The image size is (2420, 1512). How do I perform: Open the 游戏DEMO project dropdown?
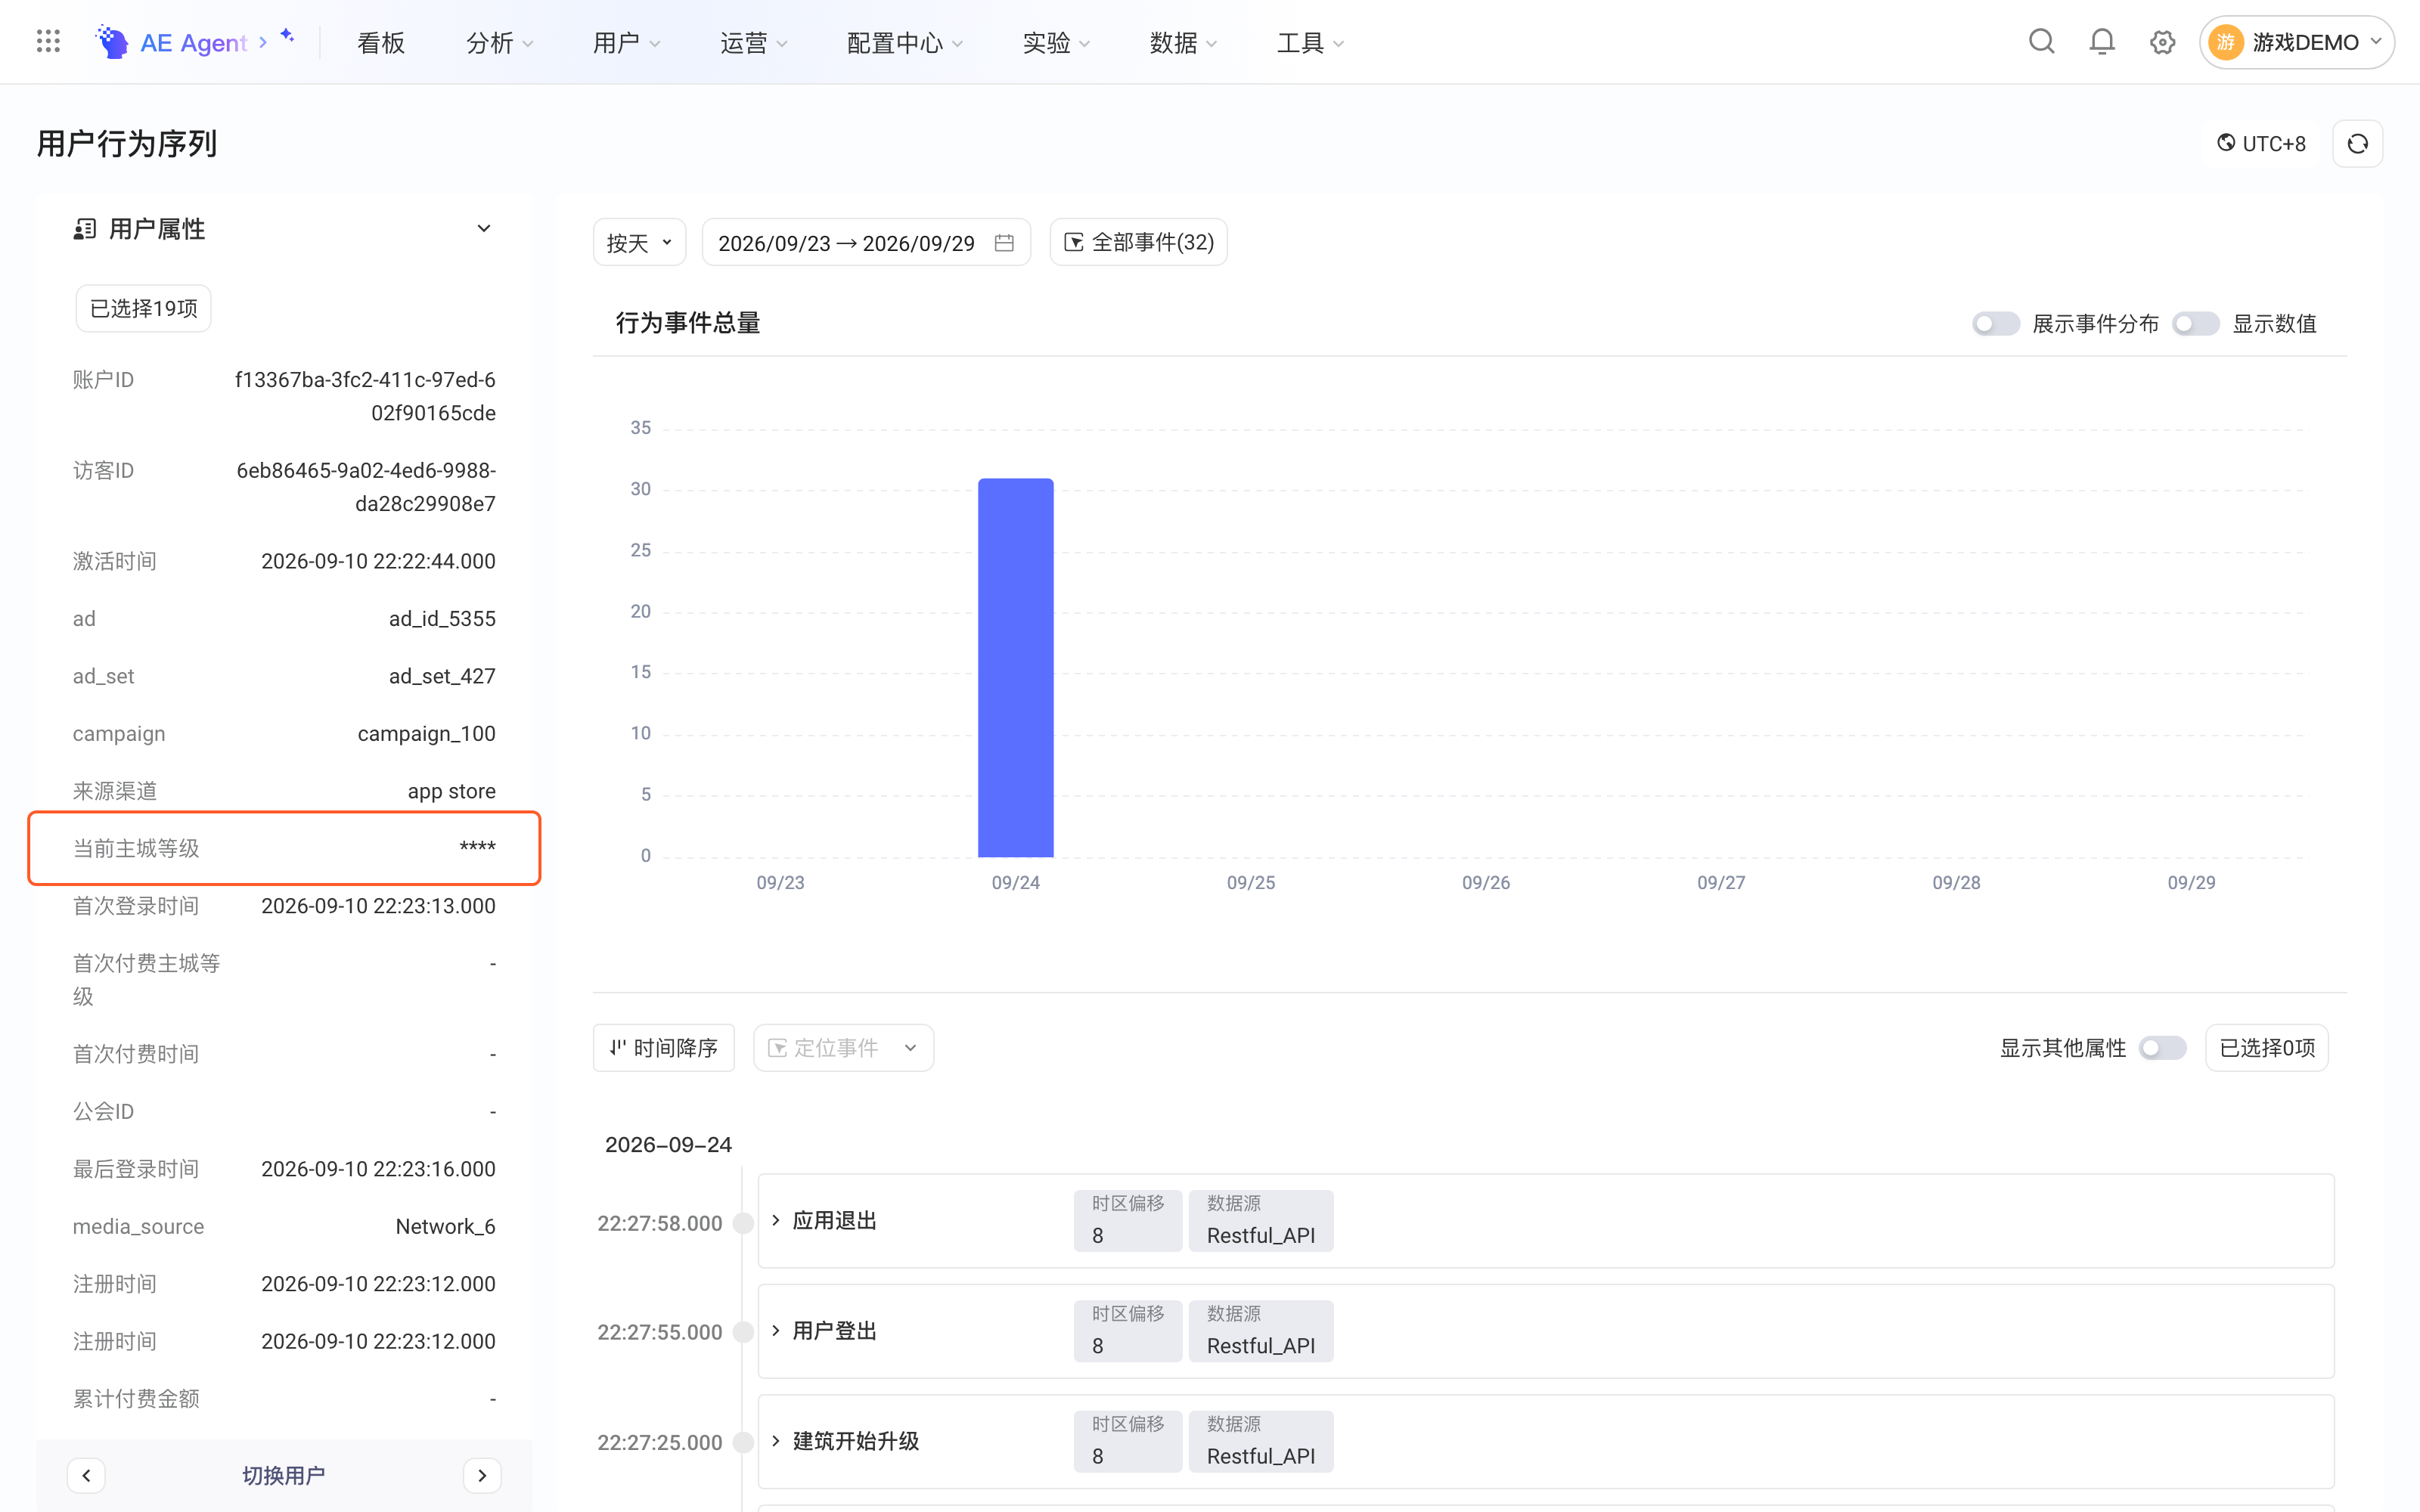2296,42
